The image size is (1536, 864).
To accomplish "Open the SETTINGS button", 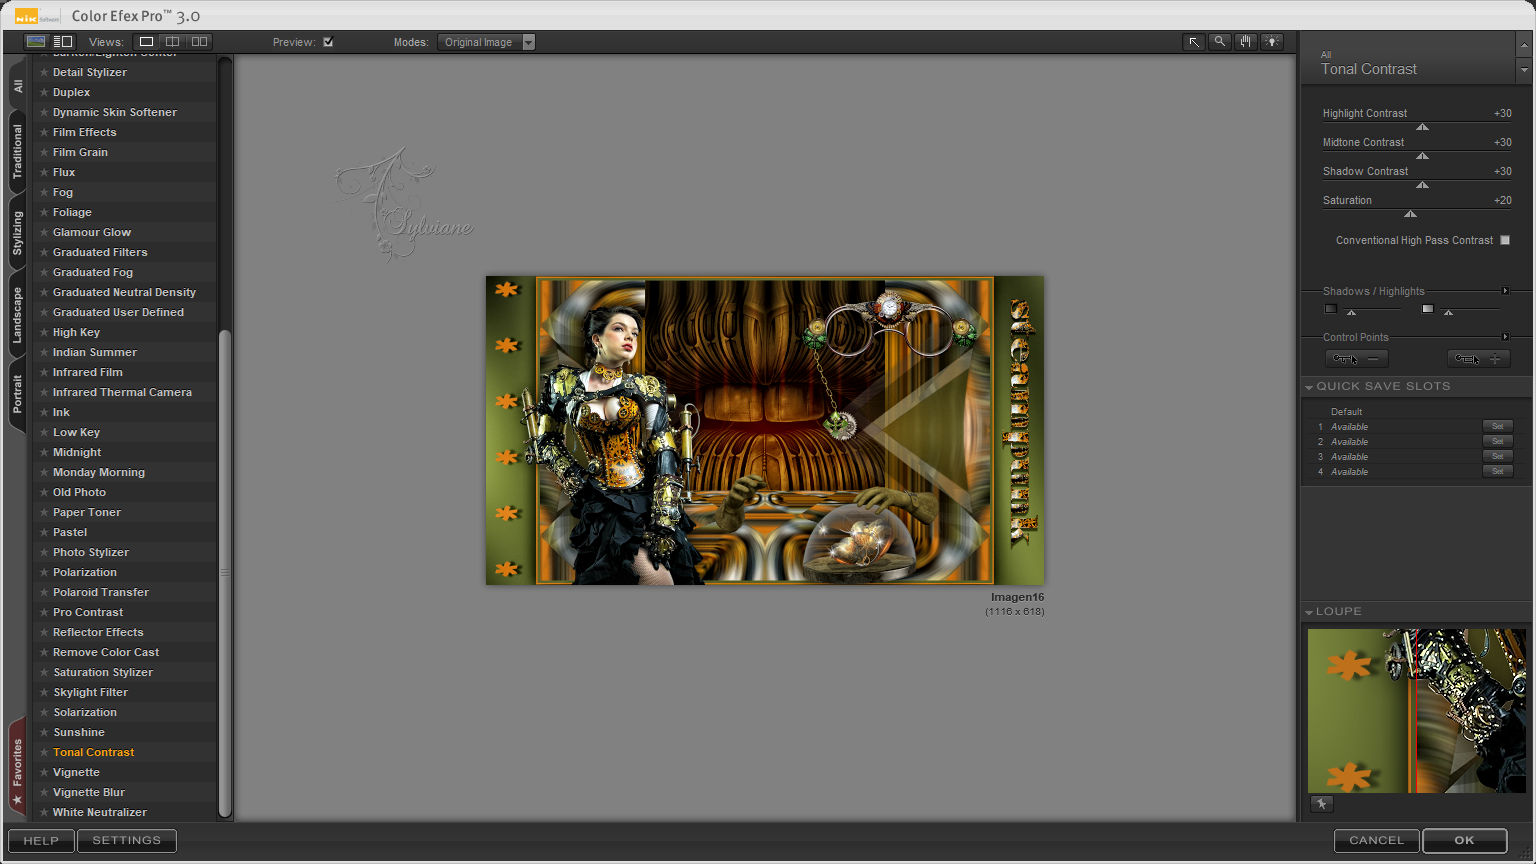I will [x=126, y=841].
